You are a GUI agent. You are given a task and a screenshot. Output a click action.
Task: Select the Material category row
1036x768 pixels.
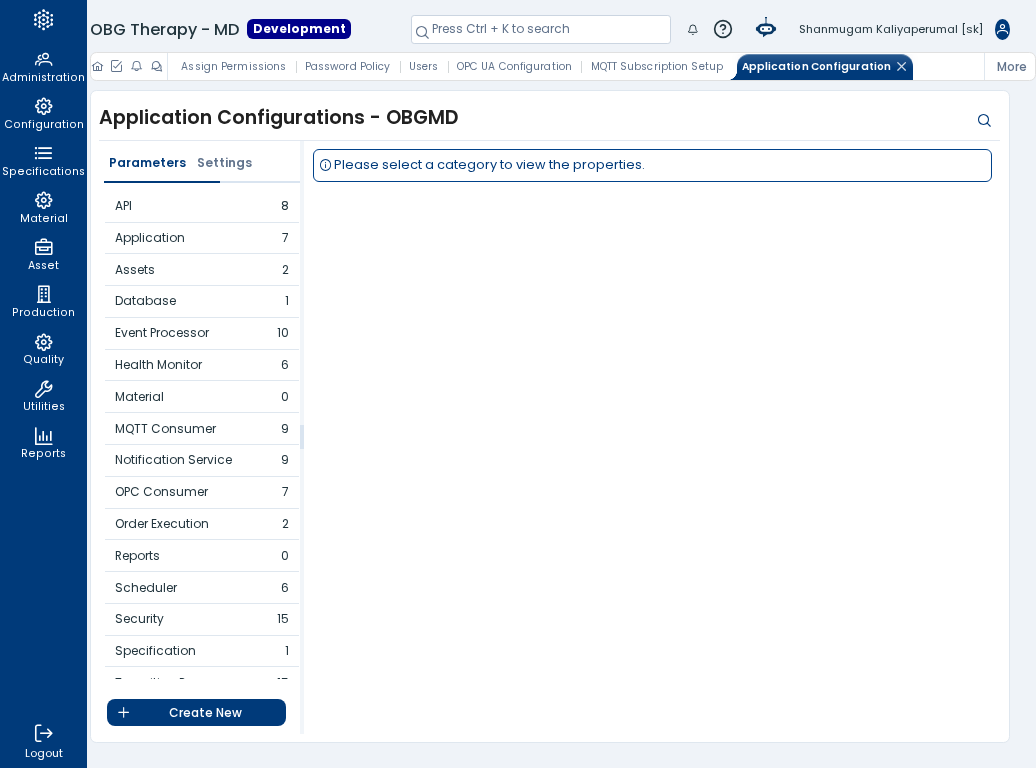point(202,397)
